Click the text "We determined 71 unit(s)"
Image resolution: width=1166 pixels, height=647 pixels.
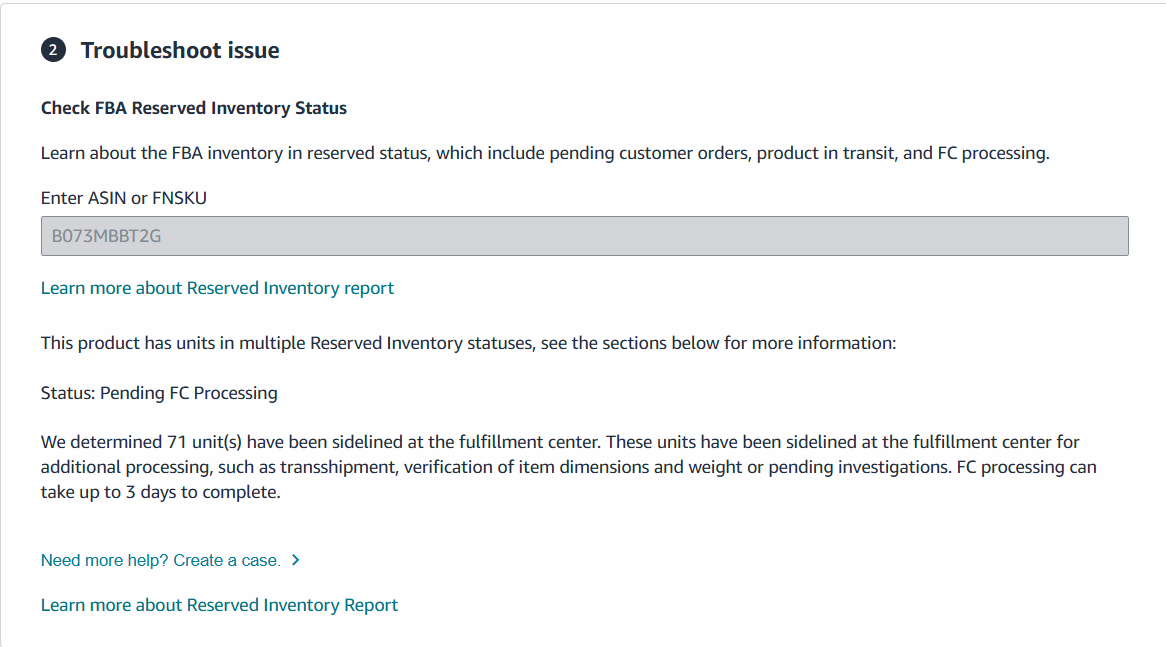pyautogui.click(x=141, y=442)
